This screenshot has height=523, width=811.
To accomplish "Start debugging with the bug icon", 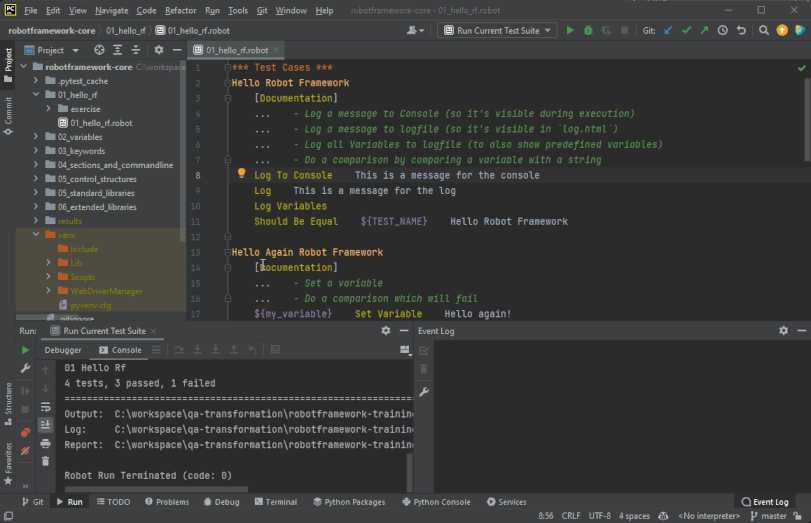I will [589, 31].
